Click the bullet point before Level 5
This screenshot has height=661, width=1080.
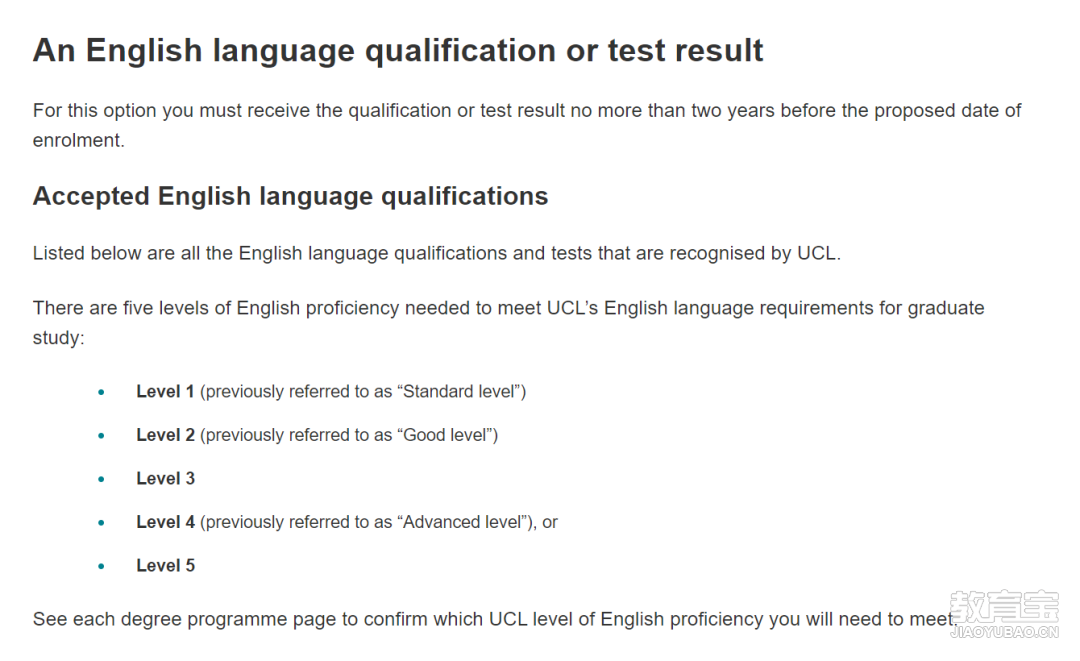pos(101,566)
